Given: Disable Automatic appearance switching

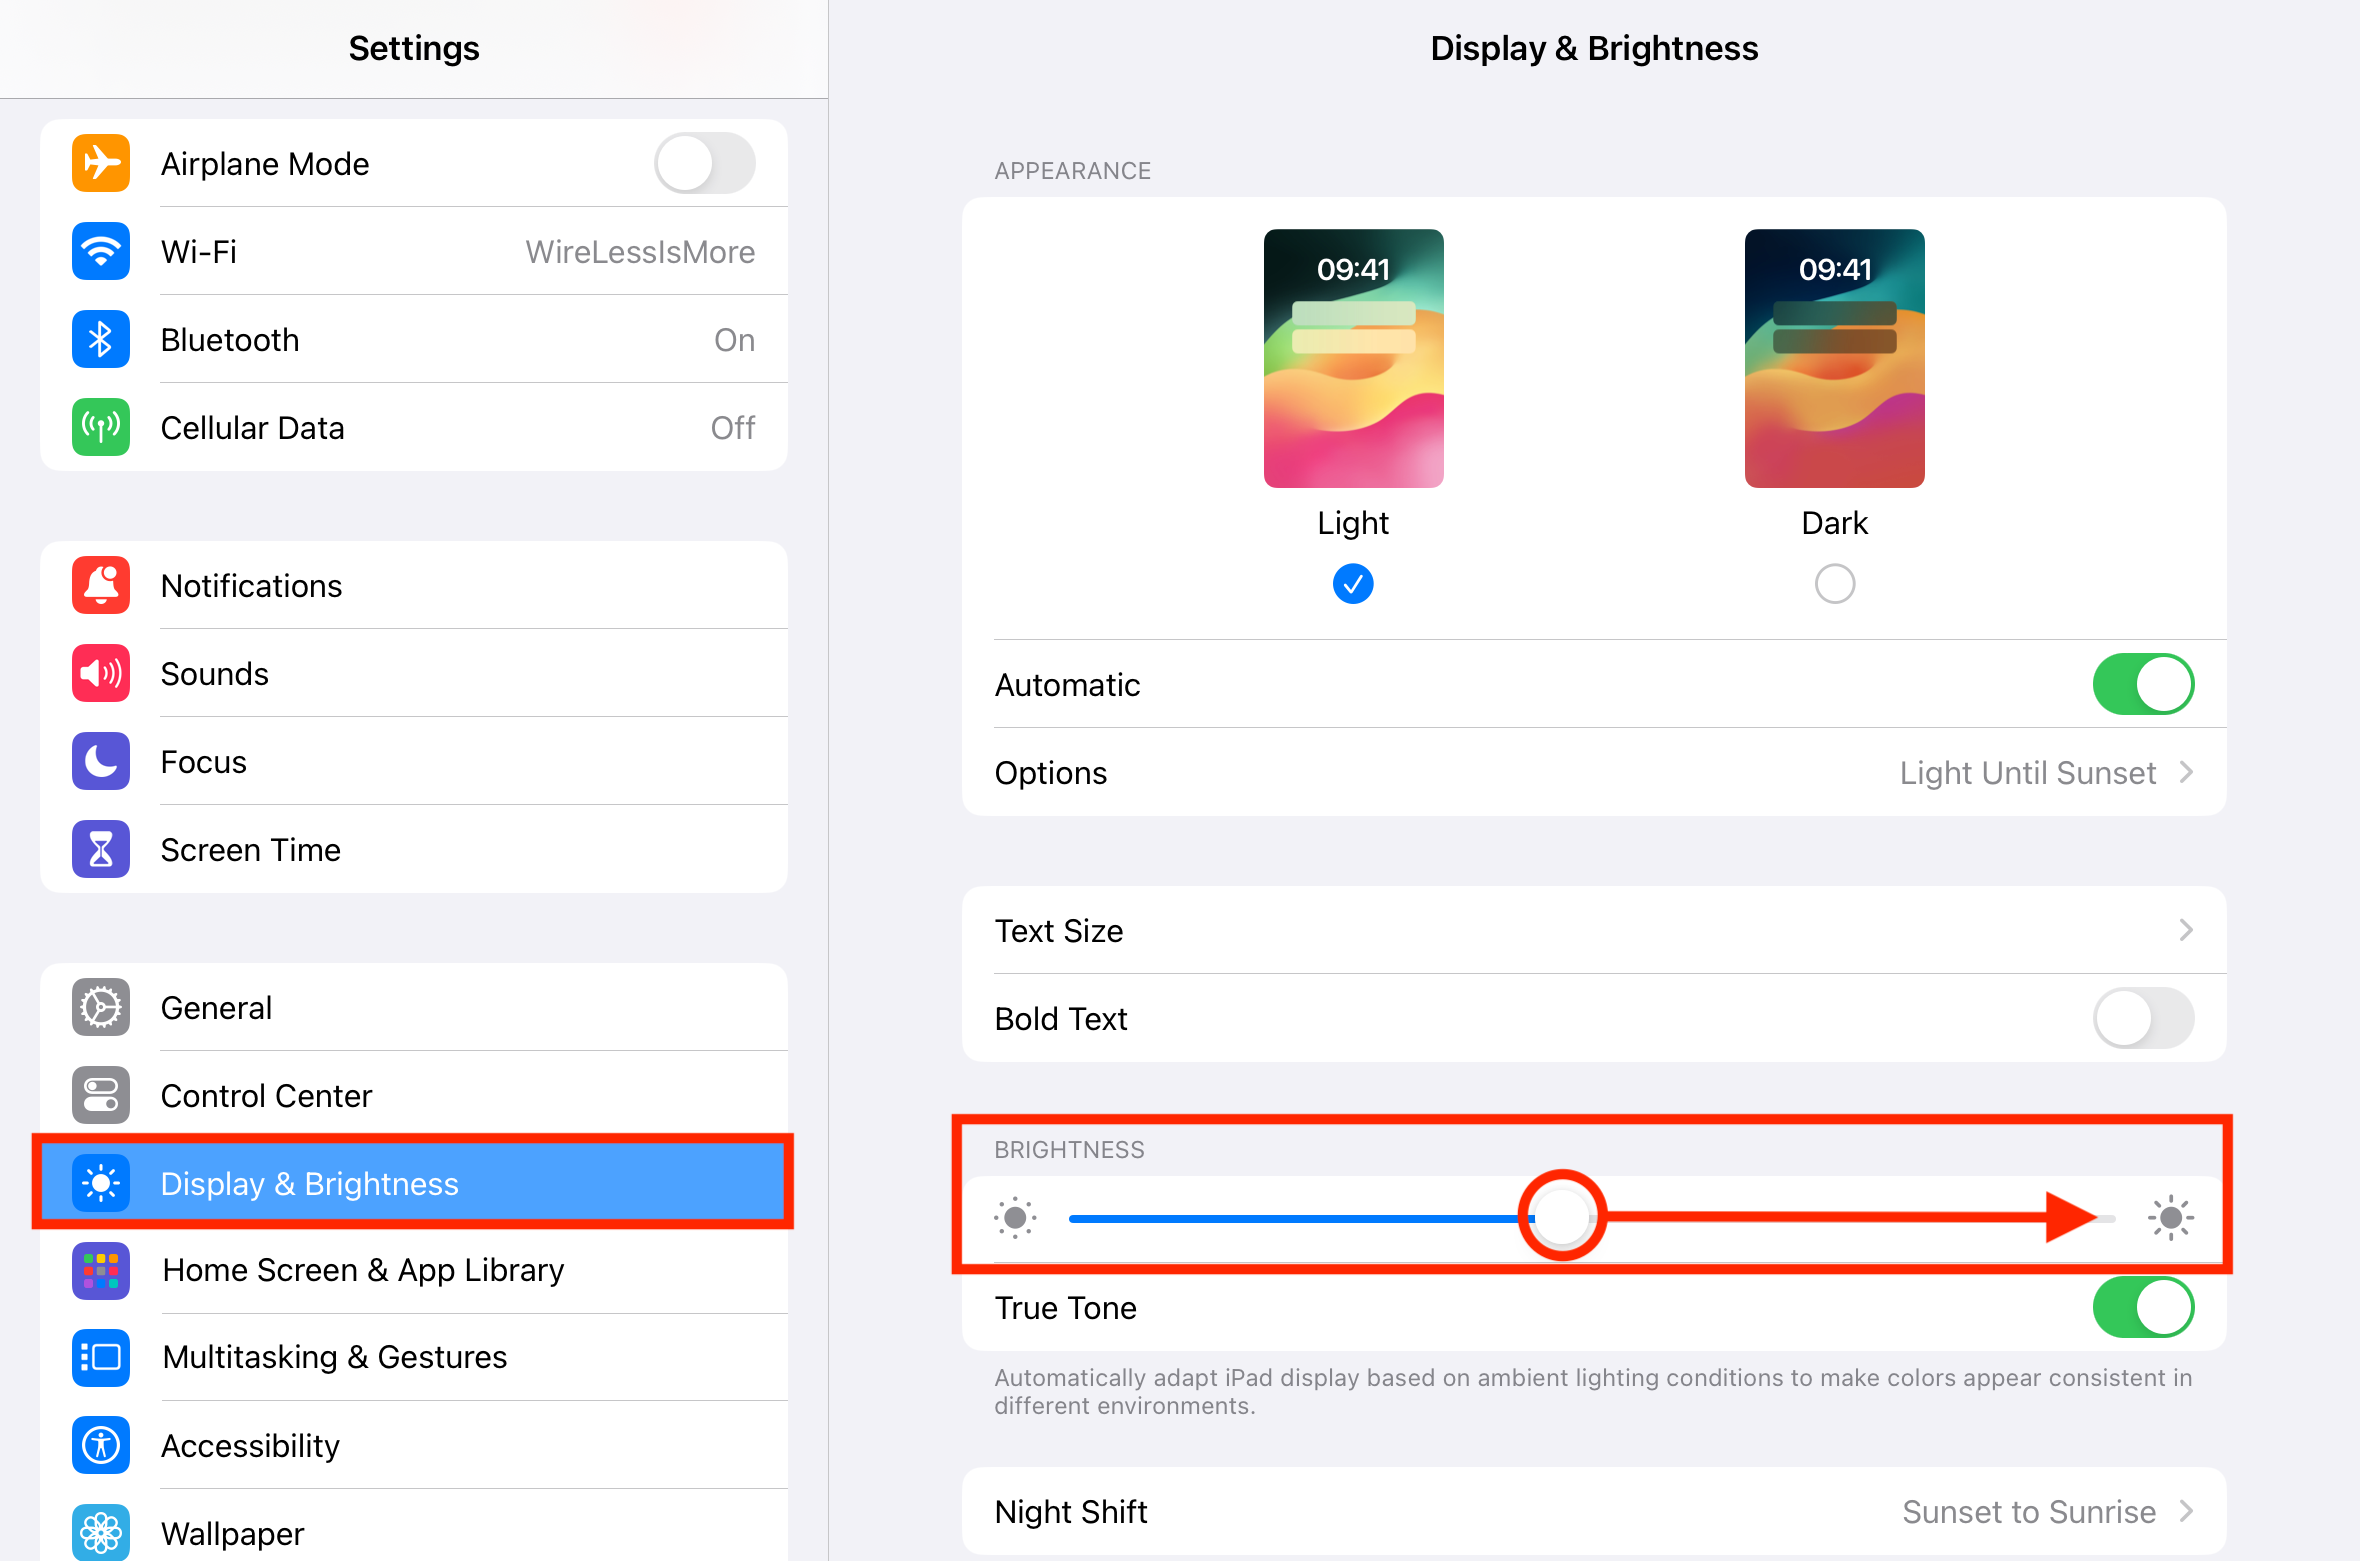Looking at the screenshot, I should point(2143,684).
